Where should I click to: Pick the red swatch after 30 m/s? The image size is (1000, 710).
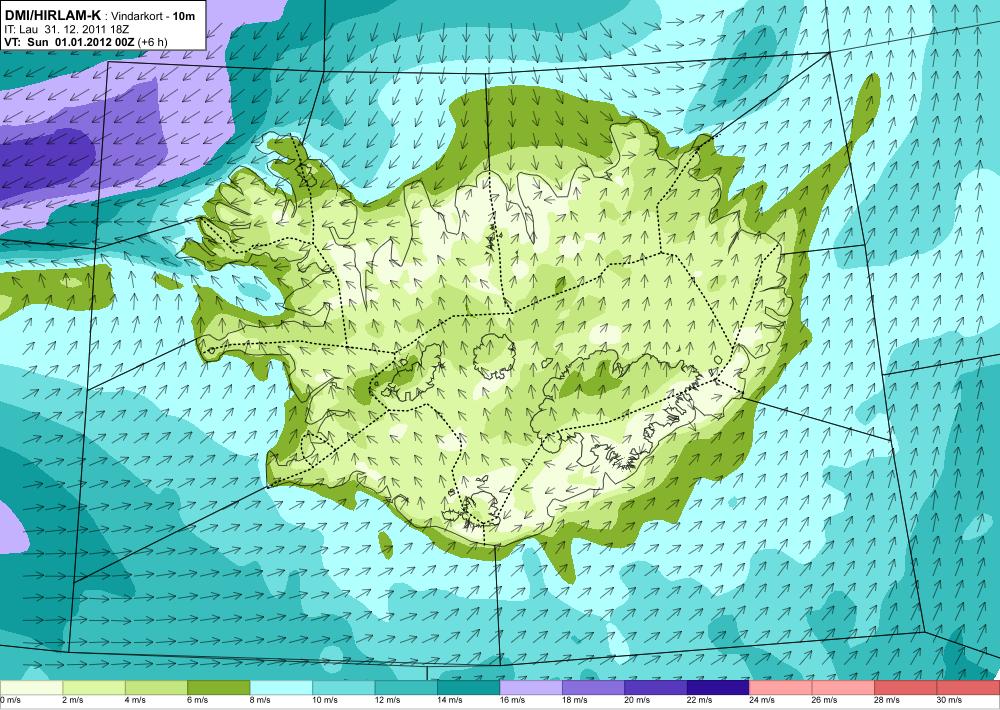[969, 688]
